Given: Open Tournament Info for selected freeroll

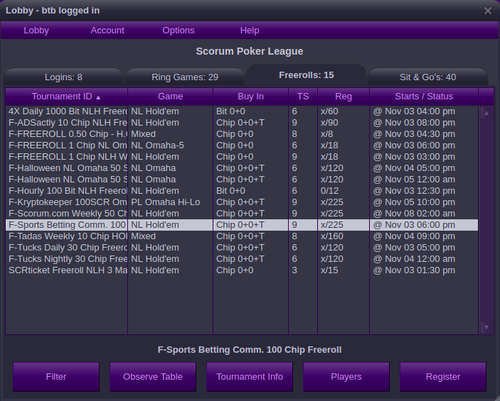Looking at the screenshot, I should click(249, 377).
